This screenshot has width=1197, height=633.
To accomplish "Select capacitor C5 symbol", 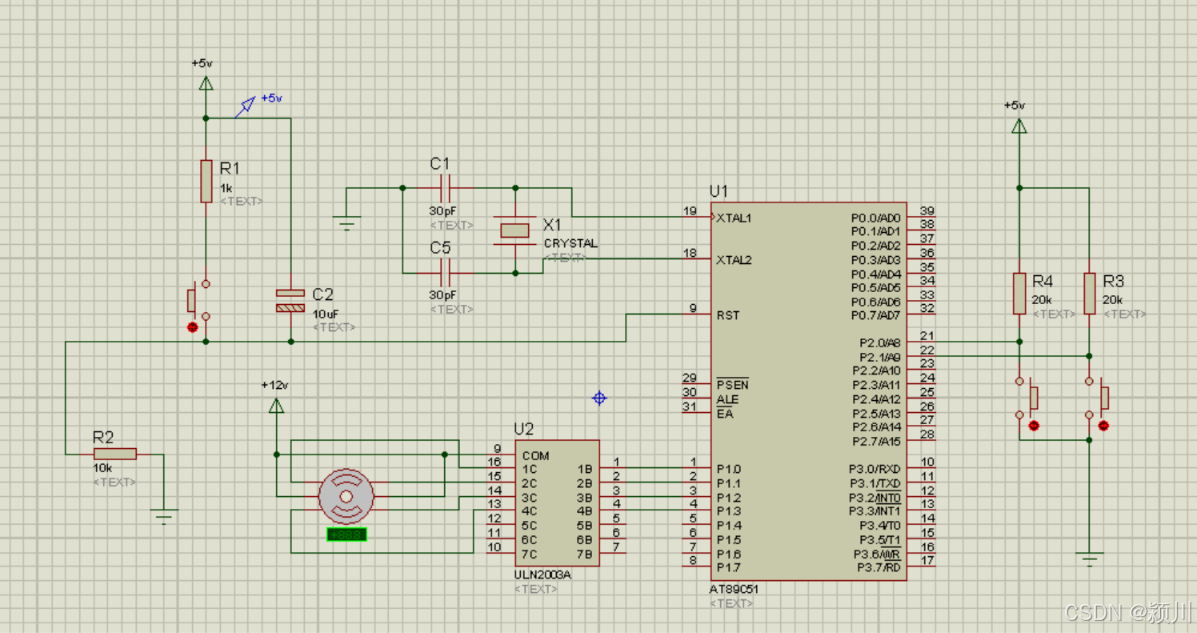I will point(446,273).
